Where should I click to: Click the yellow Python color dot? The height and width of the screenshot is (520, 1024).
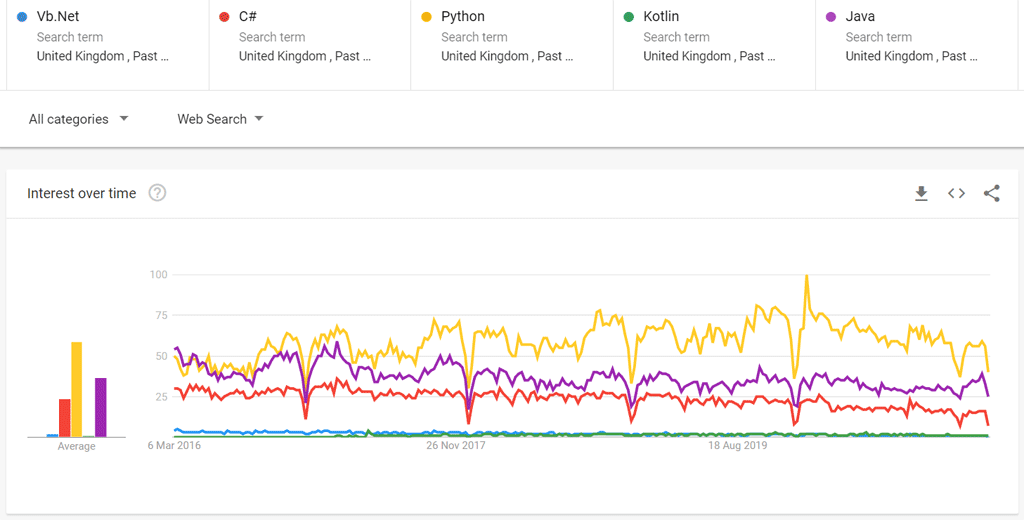point(426,17)
